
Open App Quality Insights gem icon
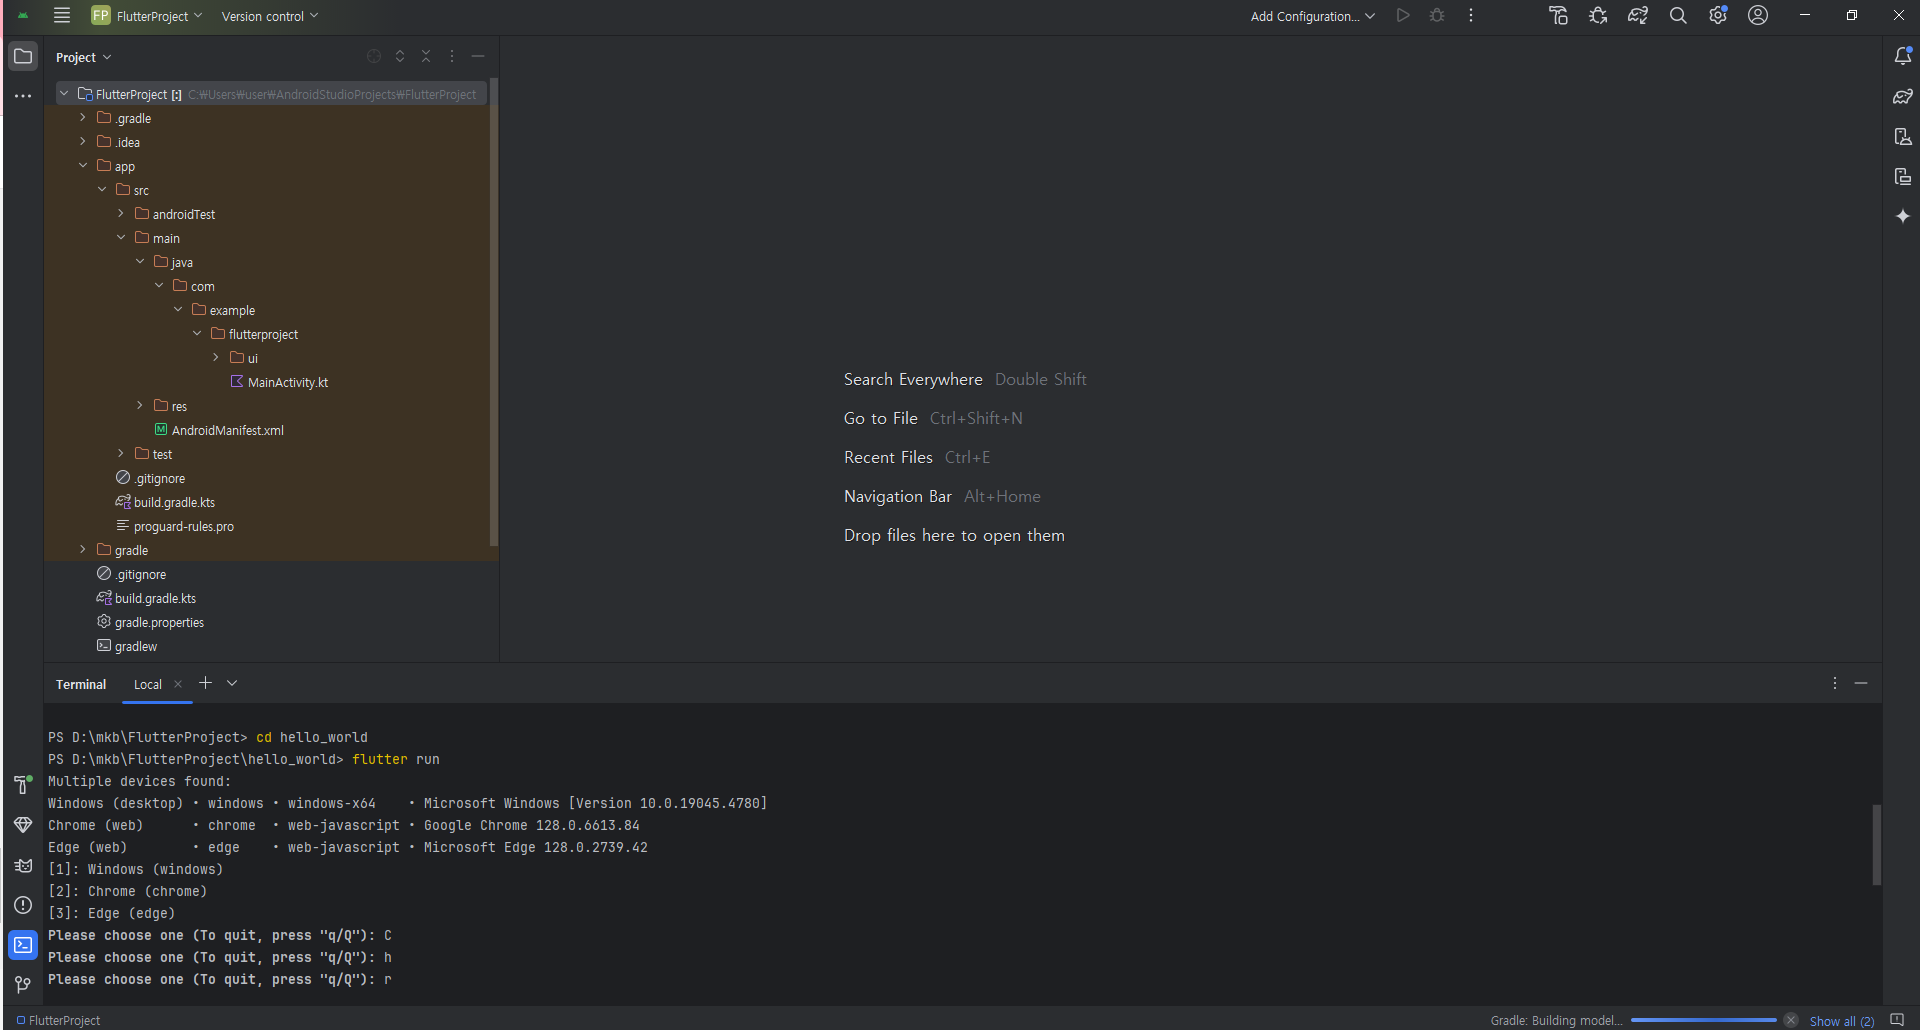tap(23, 825)
